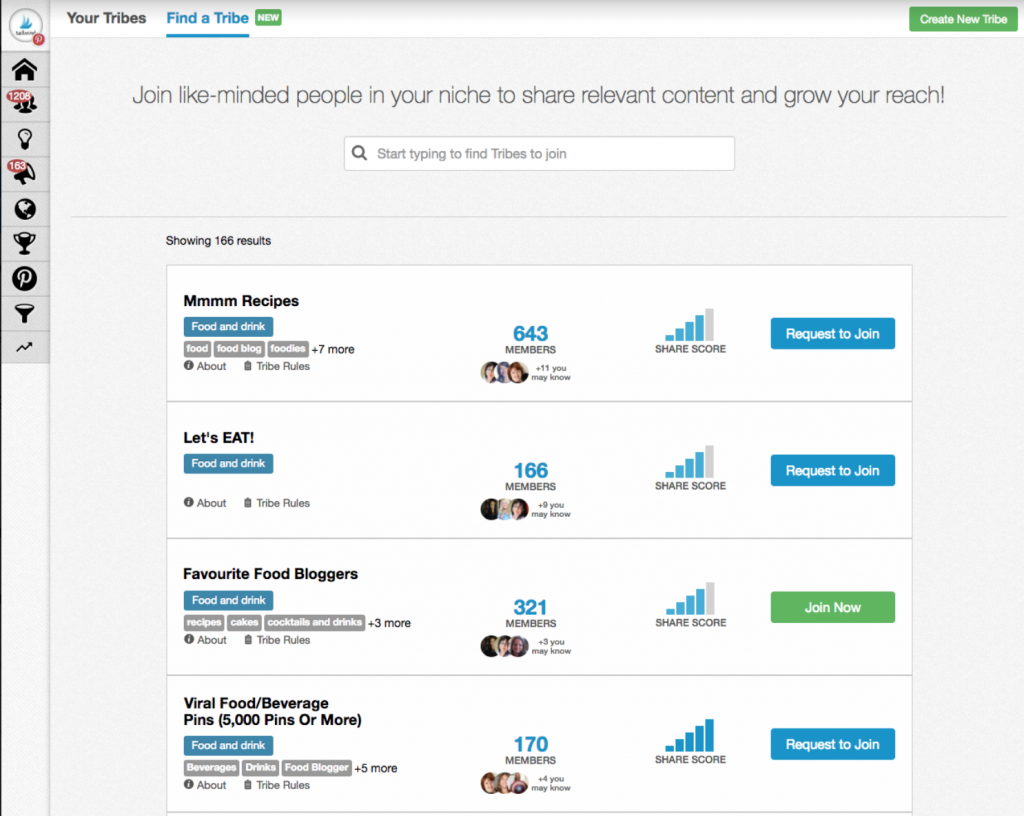Select the Find a Tribe tab
Viewport: 1024px width, 816px height.
208,18
